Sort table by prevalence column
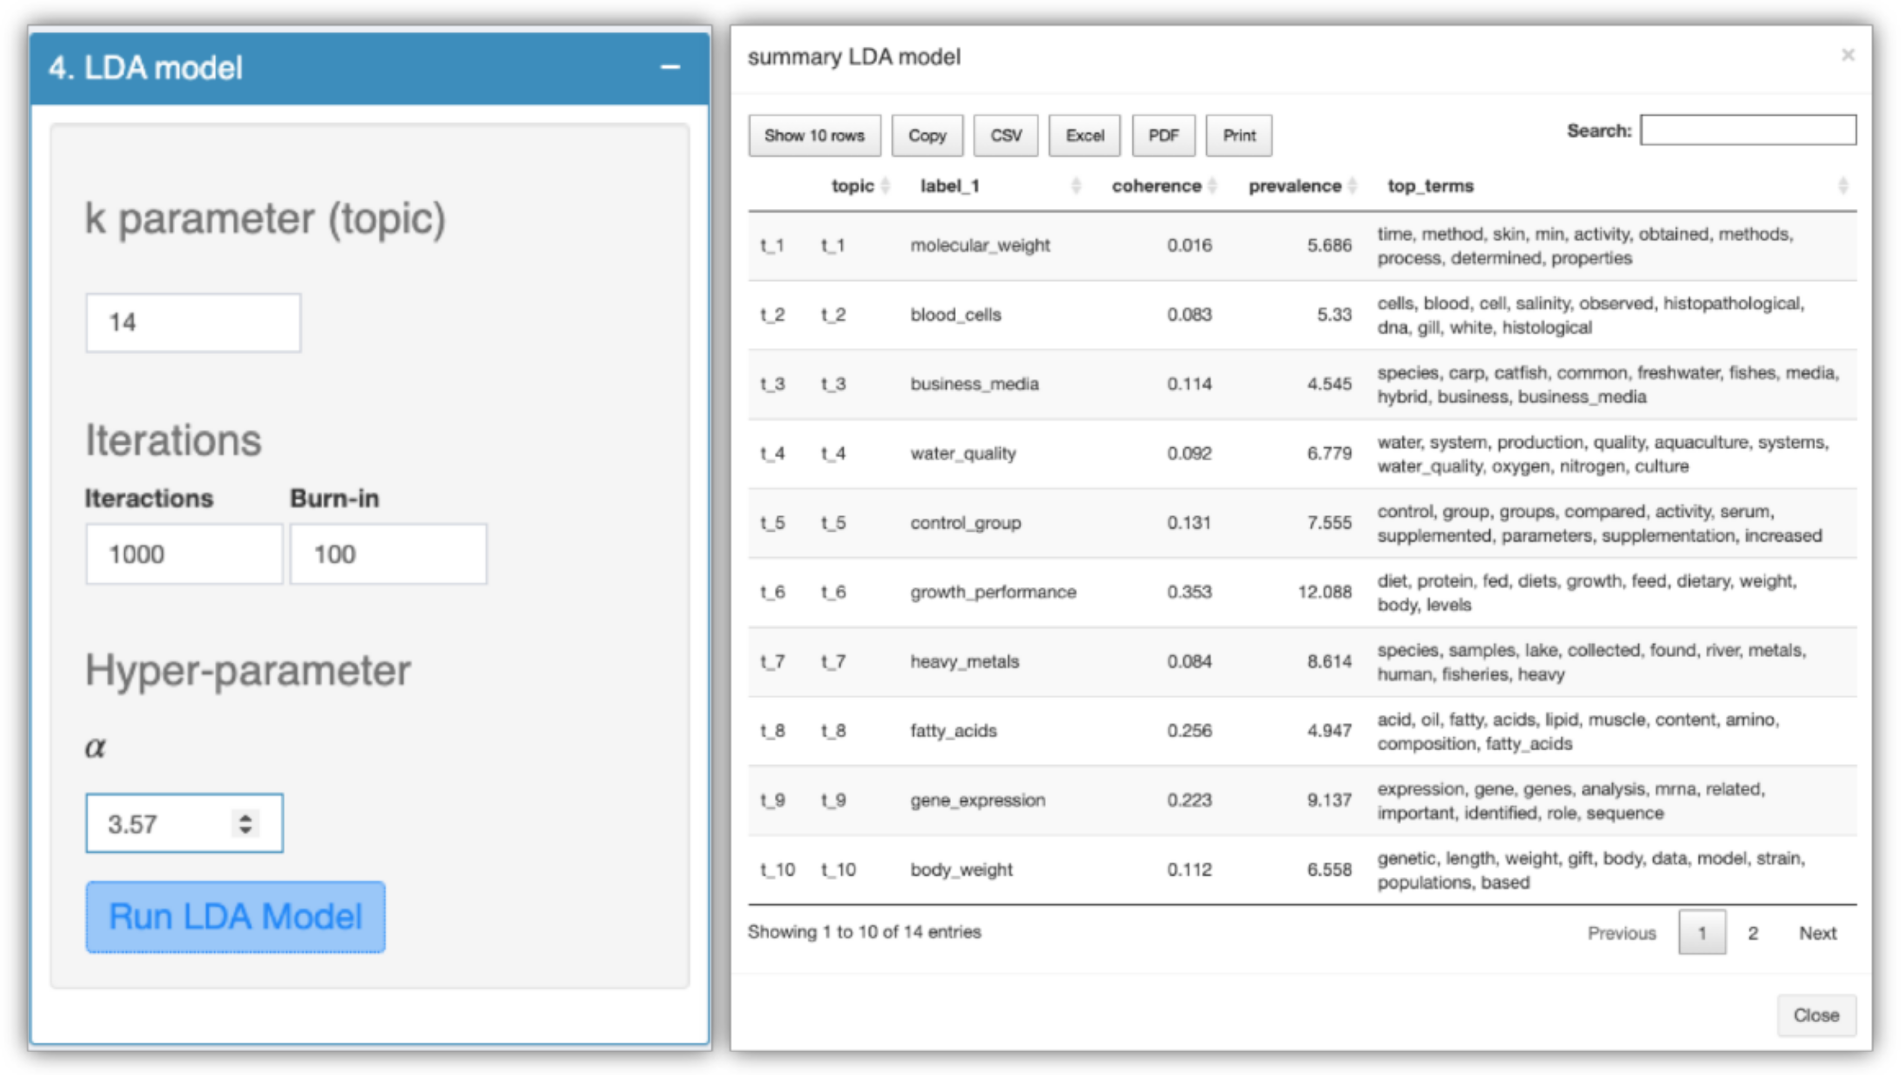This screenshot has width=1901, height=1075. (x=1294, y=186)
